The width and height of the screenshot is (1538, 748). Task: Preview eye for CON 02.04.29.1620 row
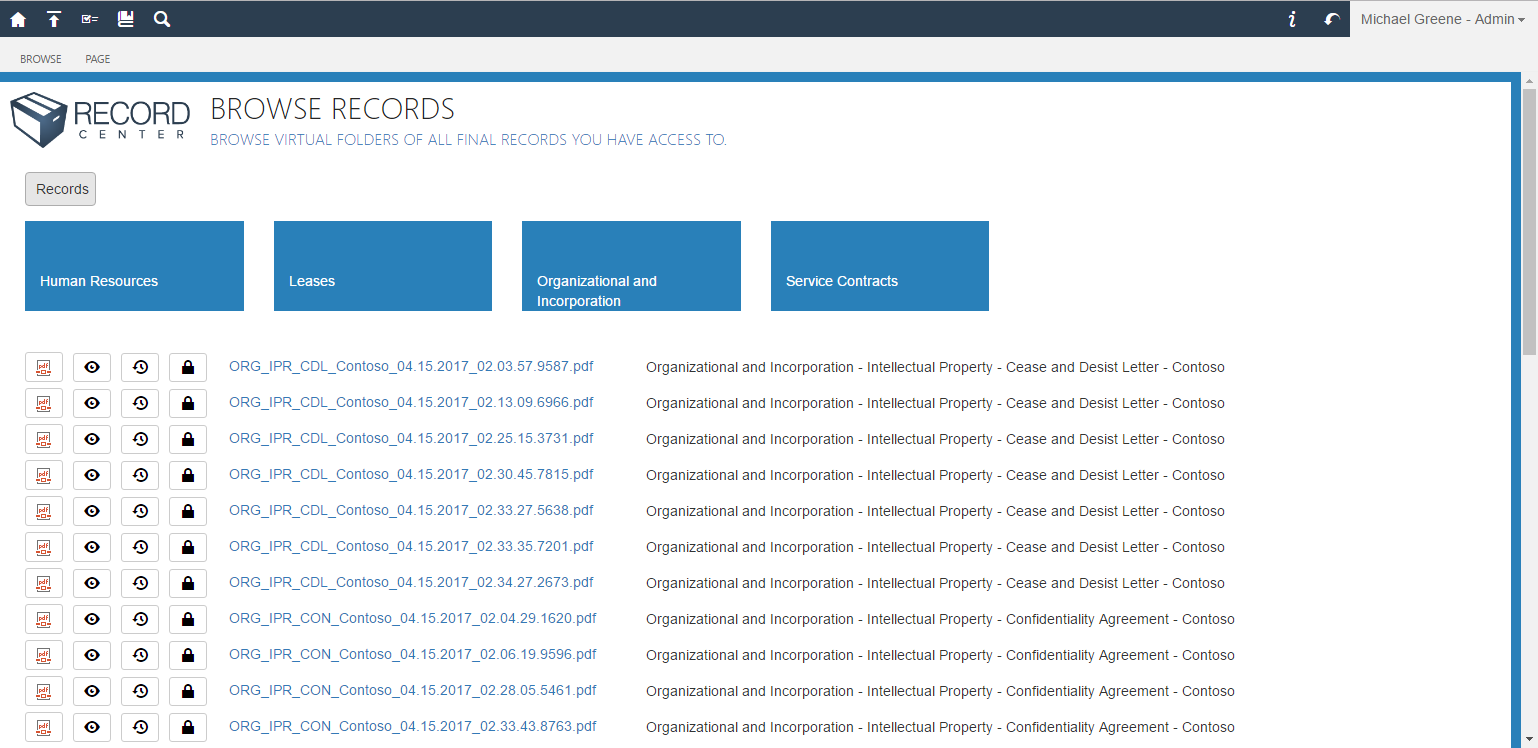[x=92, y=620]
